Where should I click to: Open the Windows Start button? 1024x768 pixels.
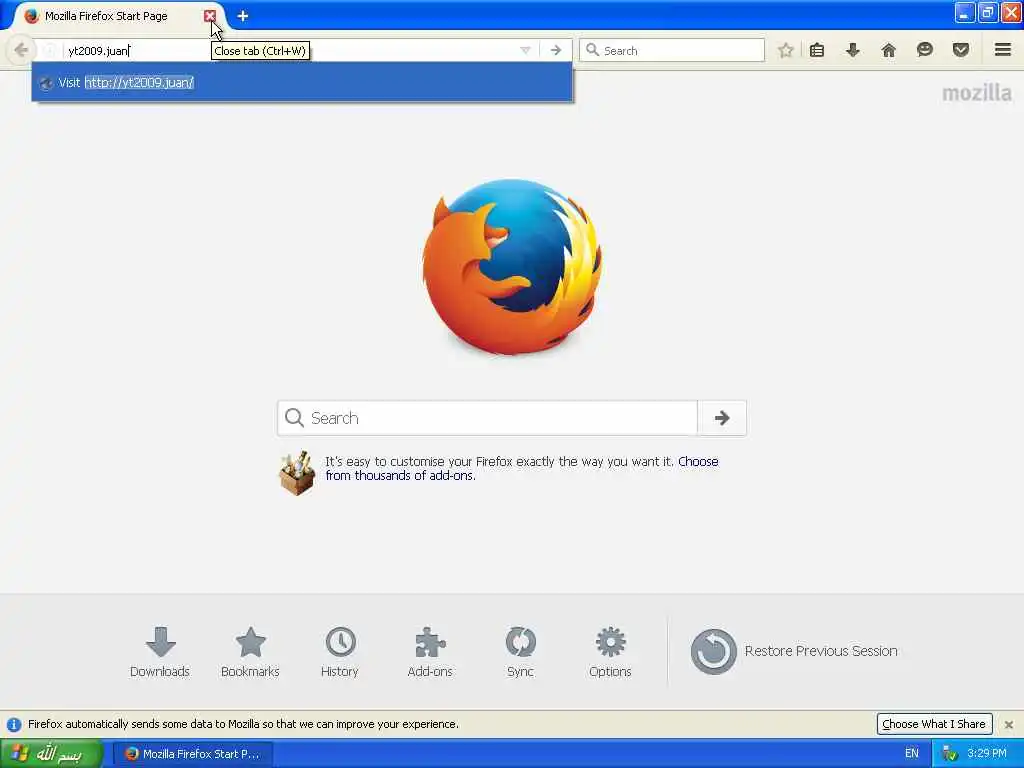tap(51, 754)
